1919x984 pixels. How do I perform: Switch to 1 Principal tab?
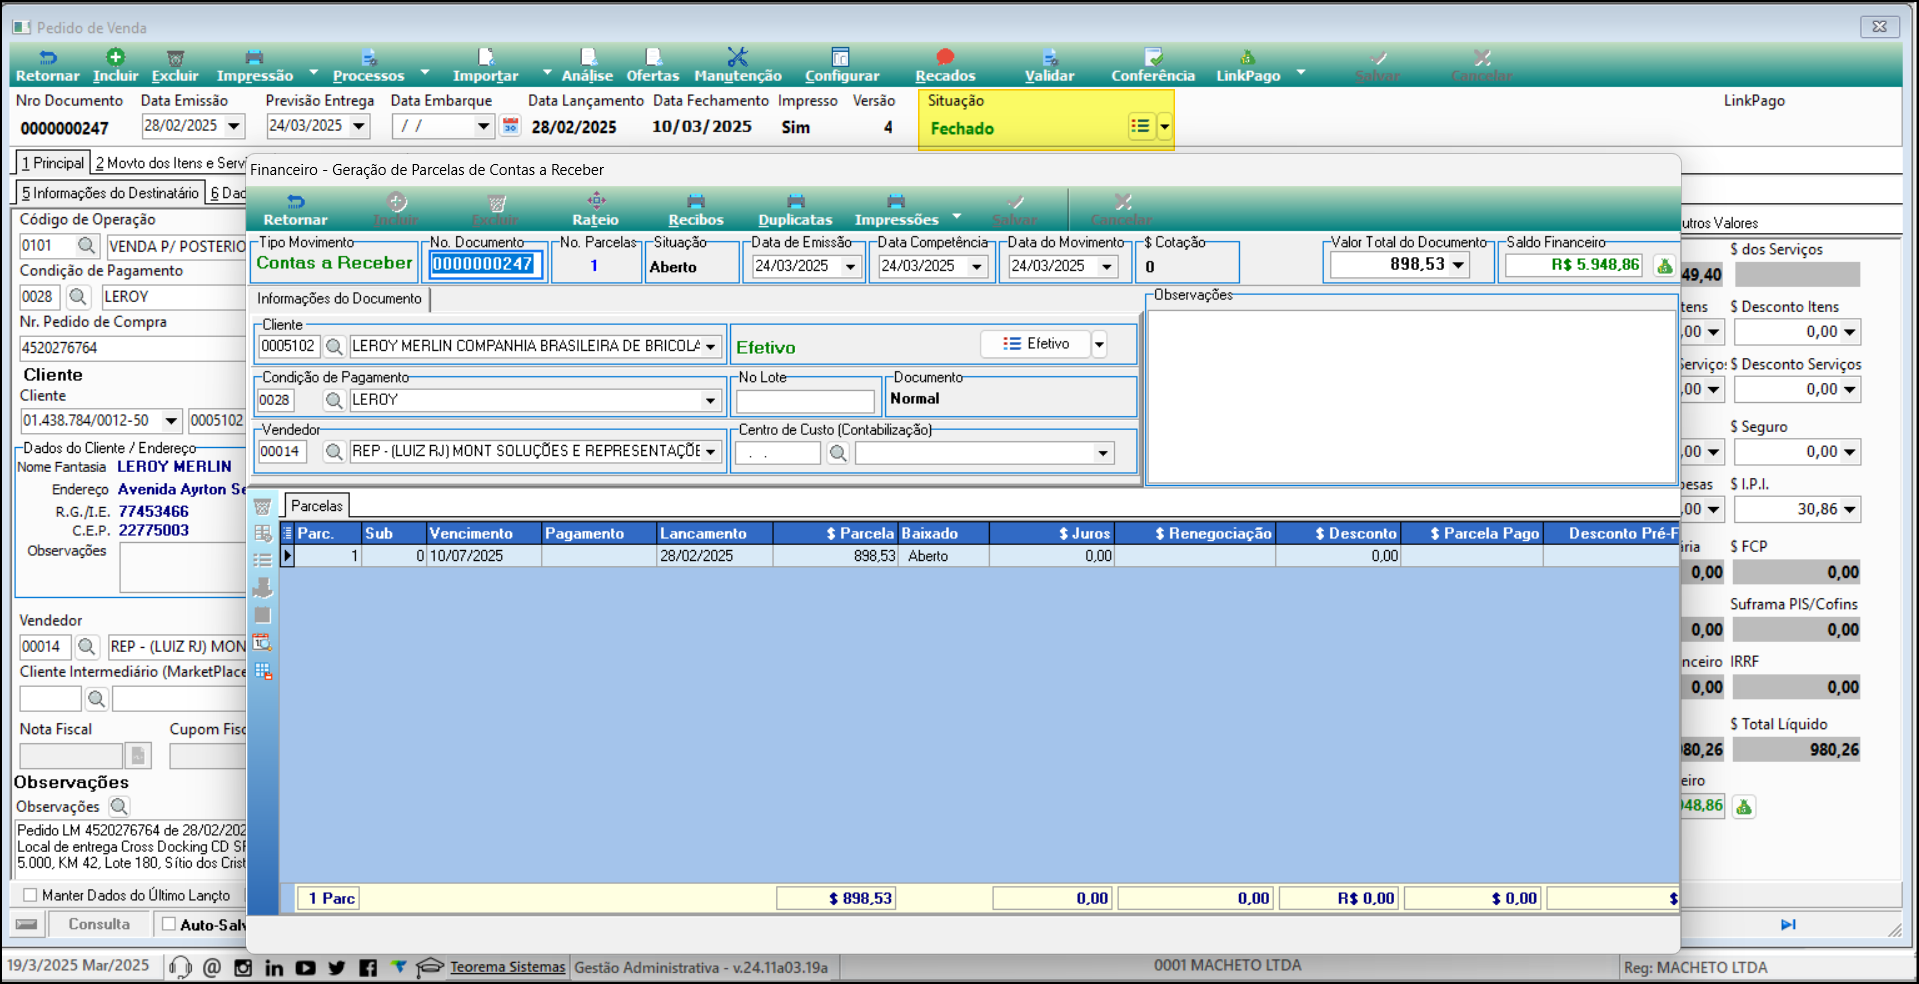(53, 163)
